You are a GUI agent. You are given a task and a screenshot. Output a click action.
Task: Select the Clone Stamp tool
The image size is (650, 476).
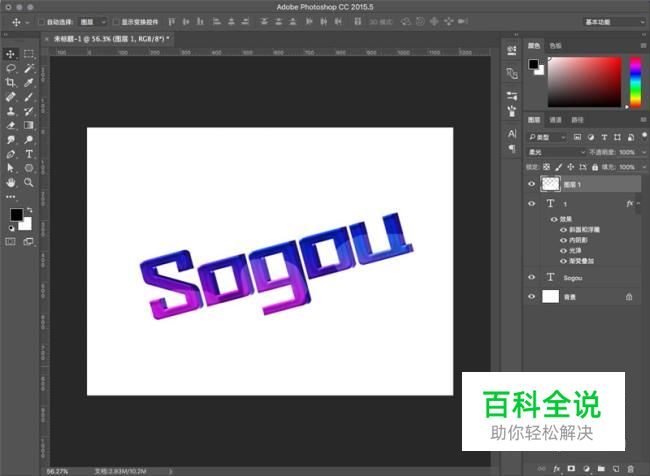tap(10, 111)
